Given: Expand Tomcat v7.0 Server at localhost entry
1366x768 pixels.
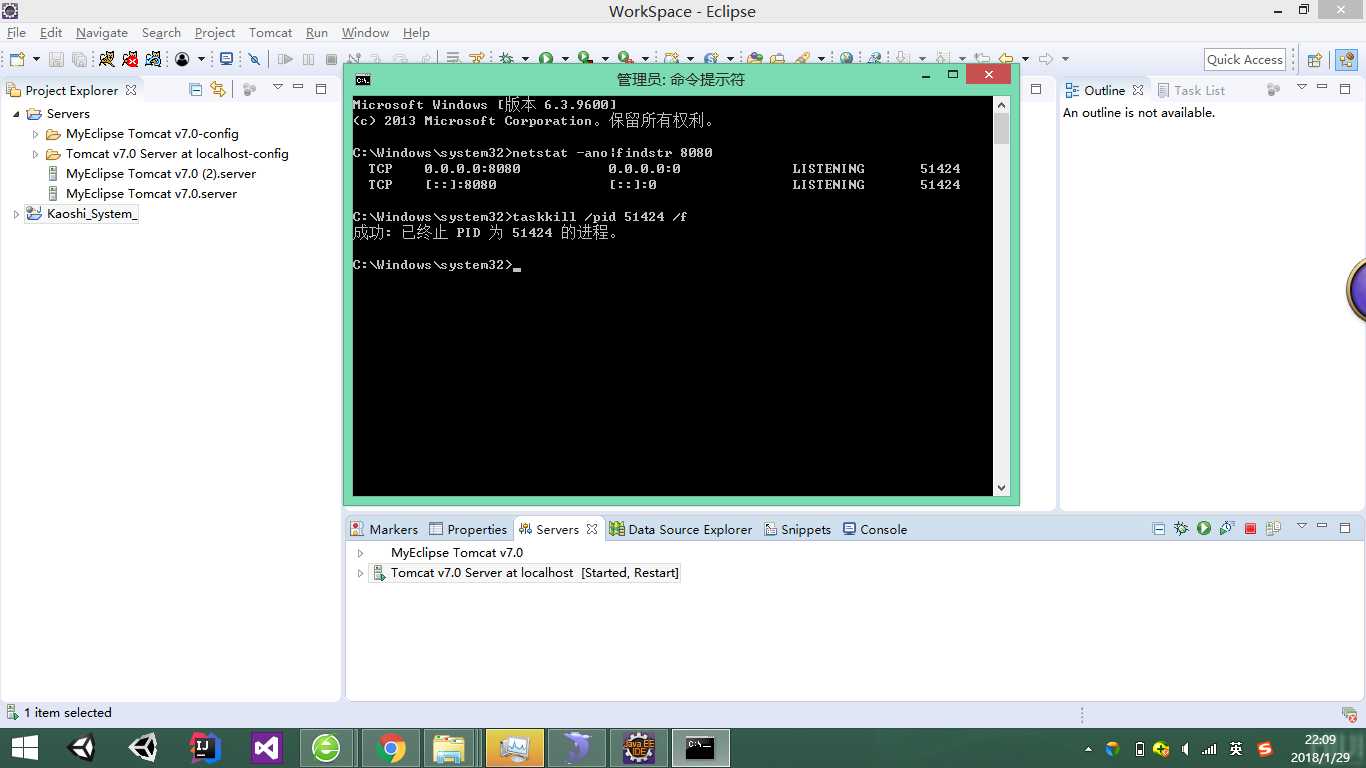Looking at the screenshot, I should (360, 573).
